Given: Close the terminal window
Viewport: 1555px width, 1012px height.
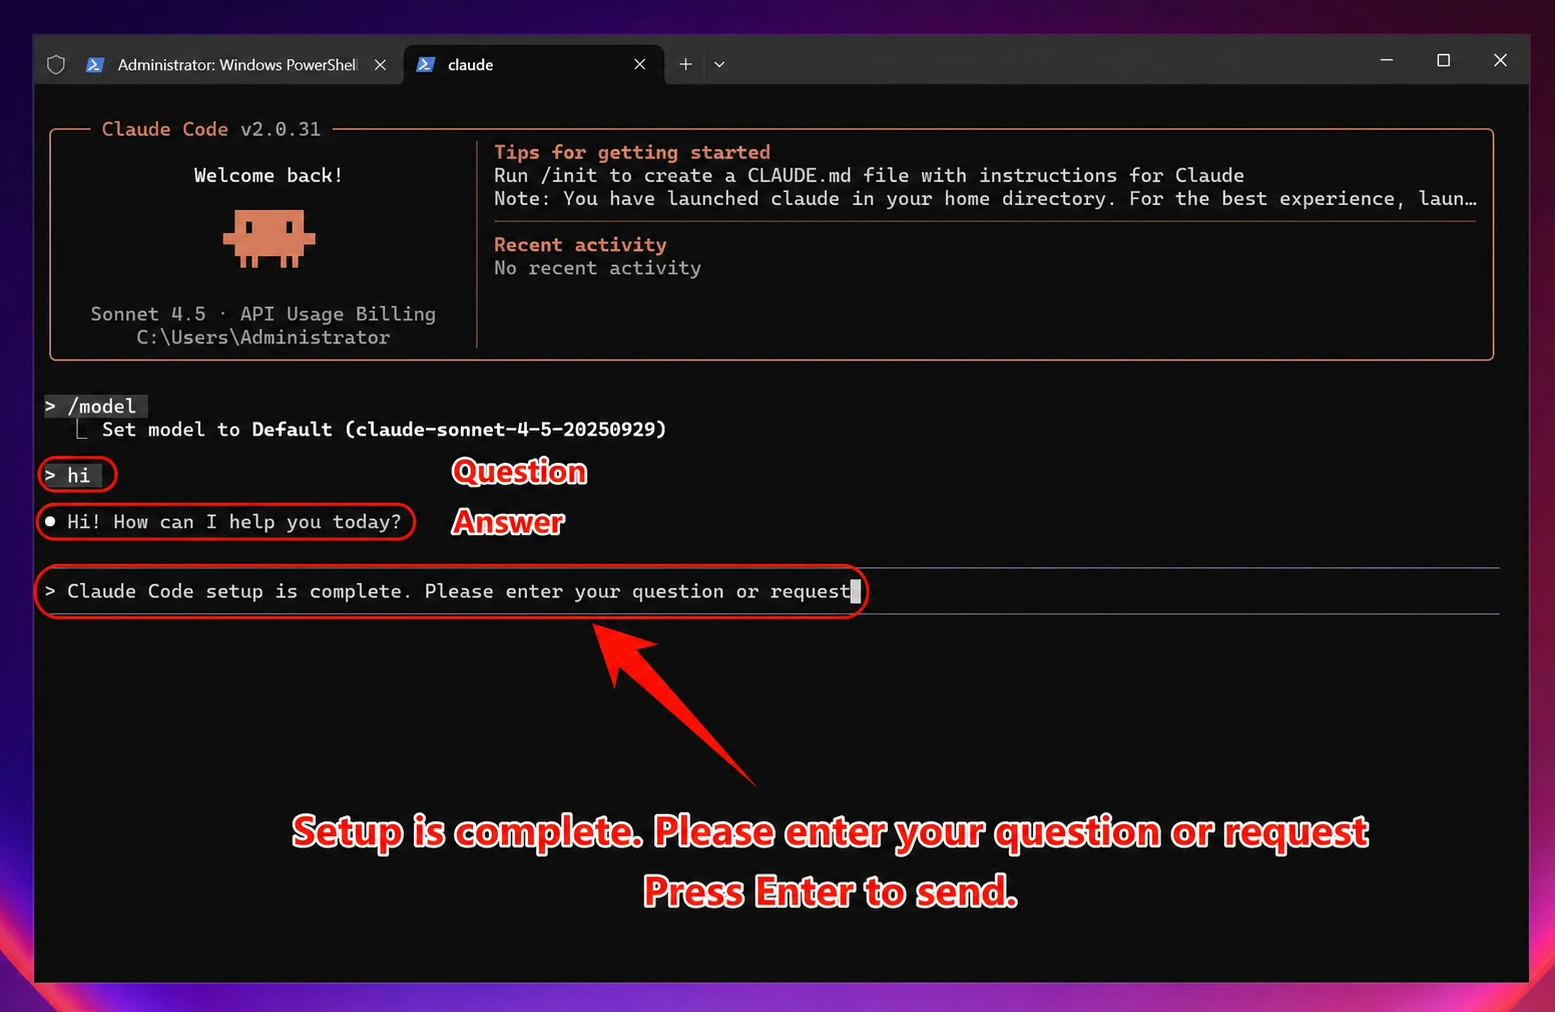Looking at the screenshot, I should click(x=1500, y=60).
